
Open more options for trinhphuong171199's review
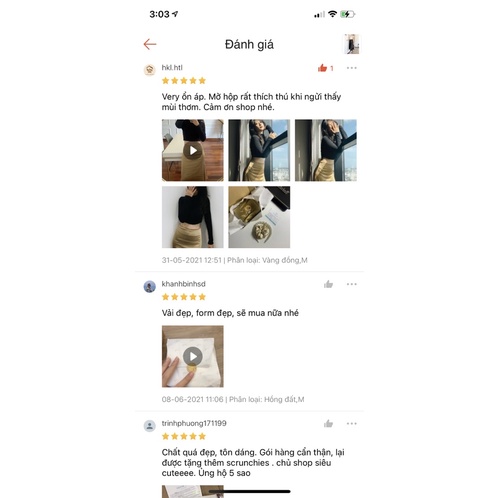click(352, 423)
